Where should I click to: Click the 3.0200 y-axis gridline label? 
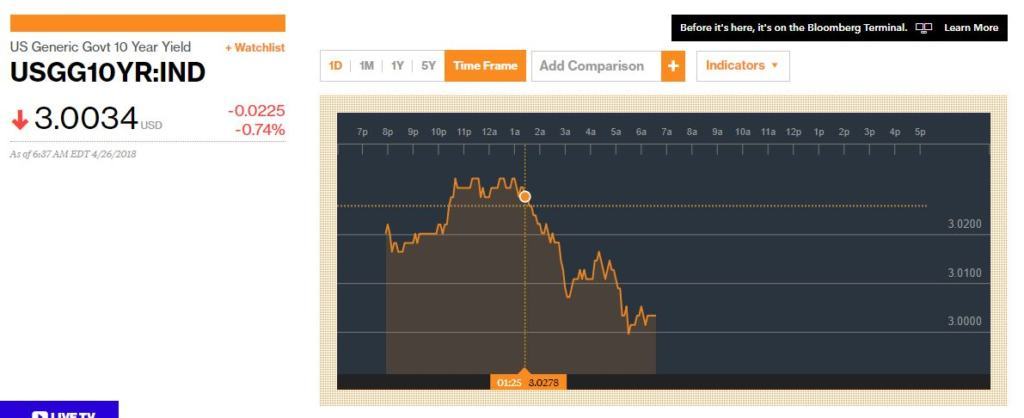(x=964, y=224)
